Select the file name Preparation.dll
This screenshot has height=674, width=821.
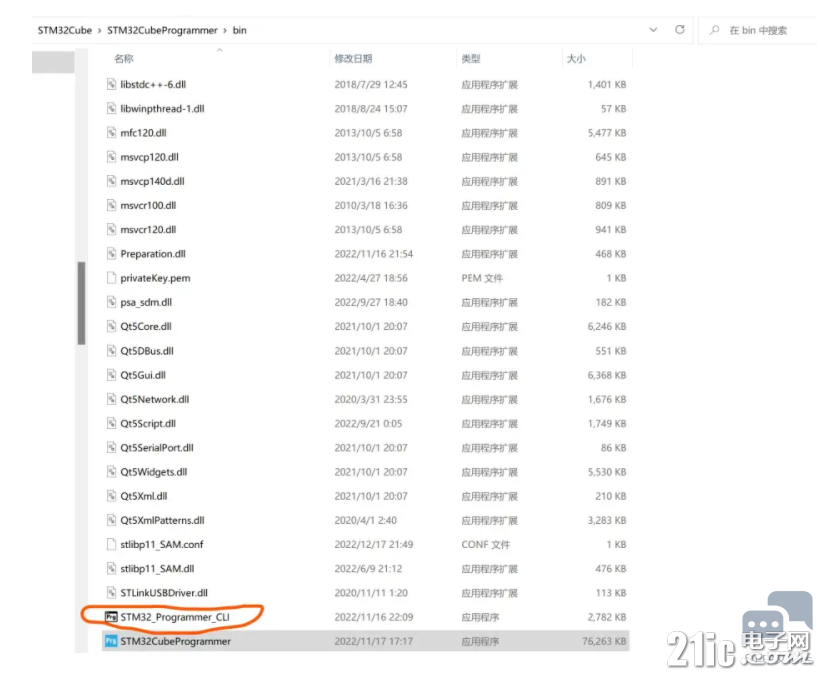click(x=153, y=253)
